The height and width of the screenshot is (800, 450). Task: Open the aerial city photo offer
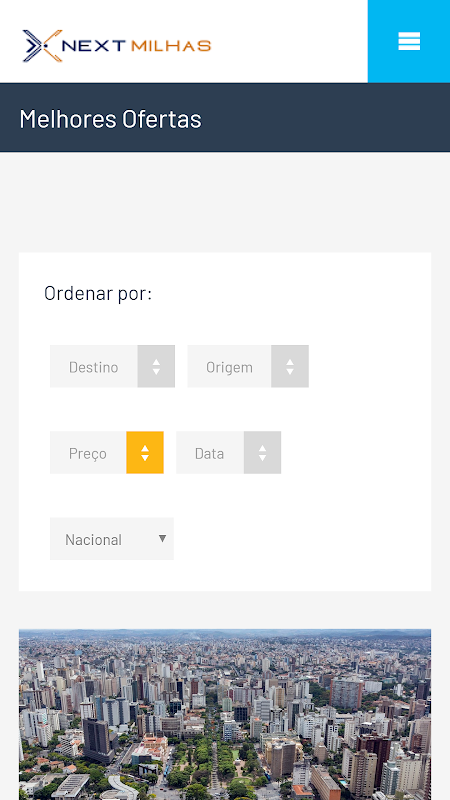225,714
